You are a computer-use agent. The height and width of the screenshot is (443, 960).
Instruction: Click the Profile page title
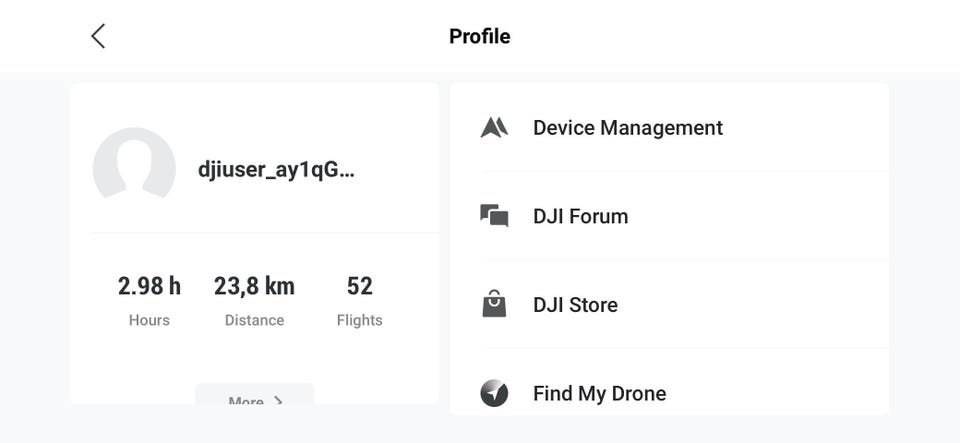point(479,36)
